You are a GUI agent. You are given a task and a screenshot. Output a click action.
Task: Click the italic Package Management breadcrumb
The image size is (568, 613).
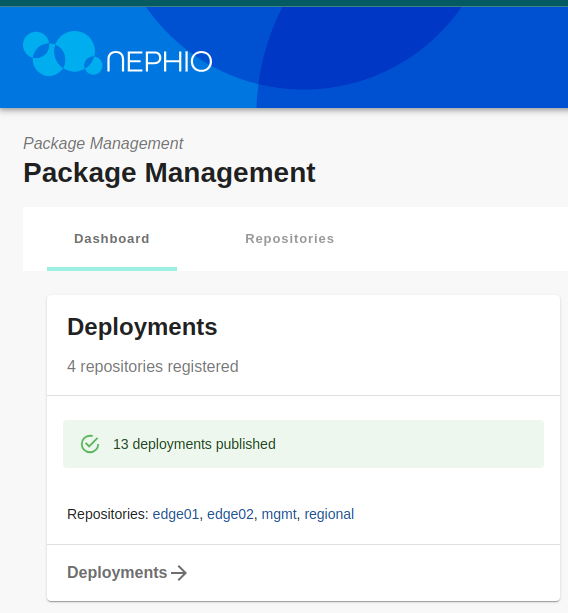point(103,143)
